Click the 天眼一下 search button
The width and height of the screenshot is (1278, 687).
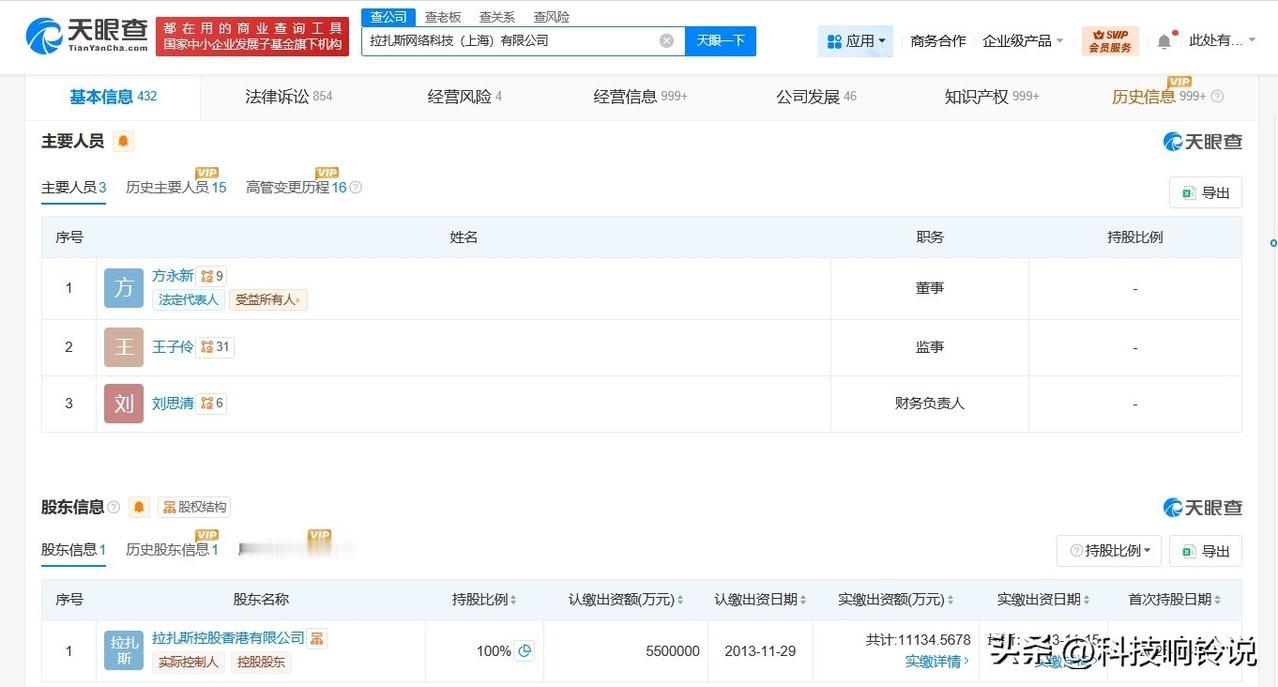click(x=721, y=41)
